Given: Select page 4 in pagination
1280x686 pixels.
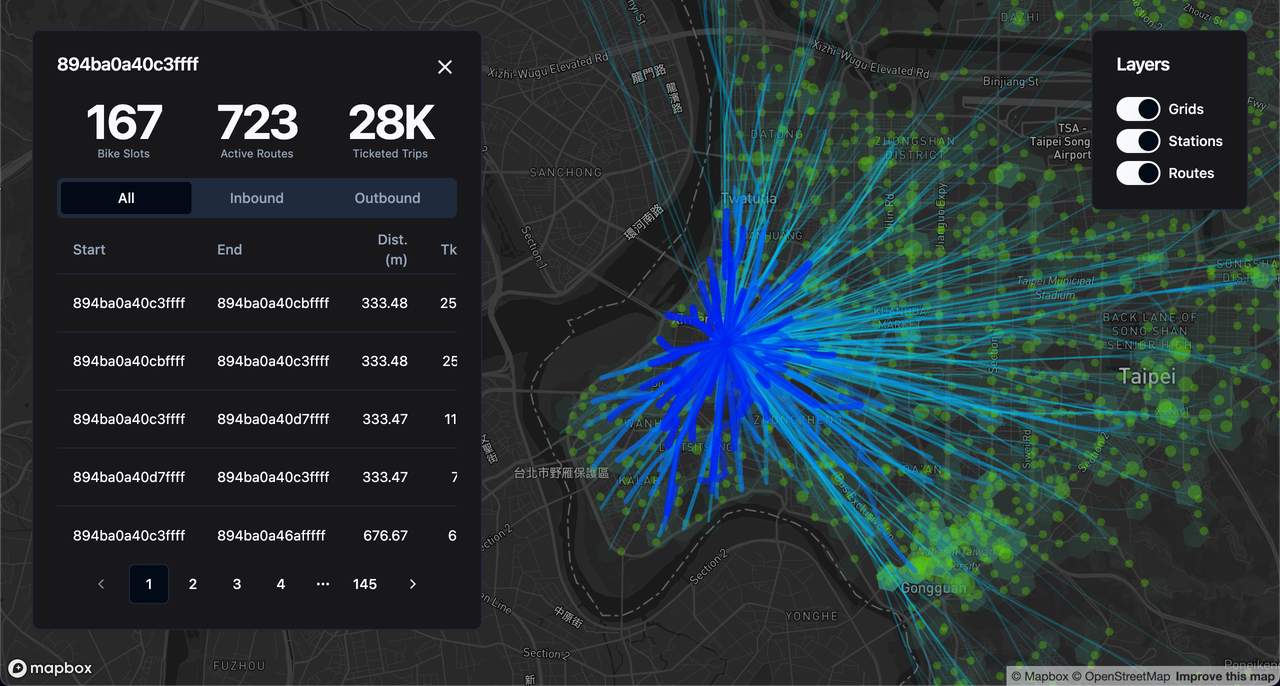Looking at the screenshot, I should pos(281,584).
